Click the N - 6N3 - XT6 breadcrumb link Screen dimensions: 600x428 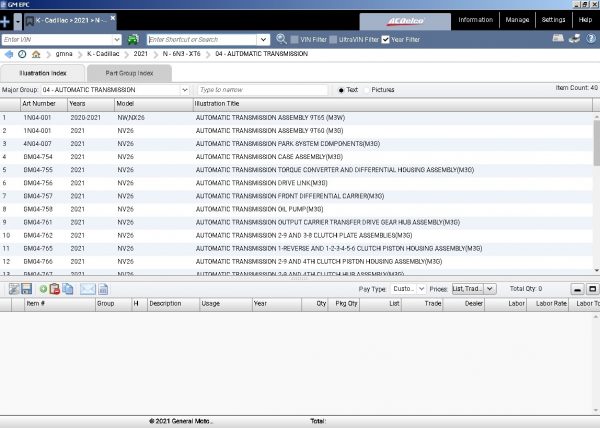[181, 54]
